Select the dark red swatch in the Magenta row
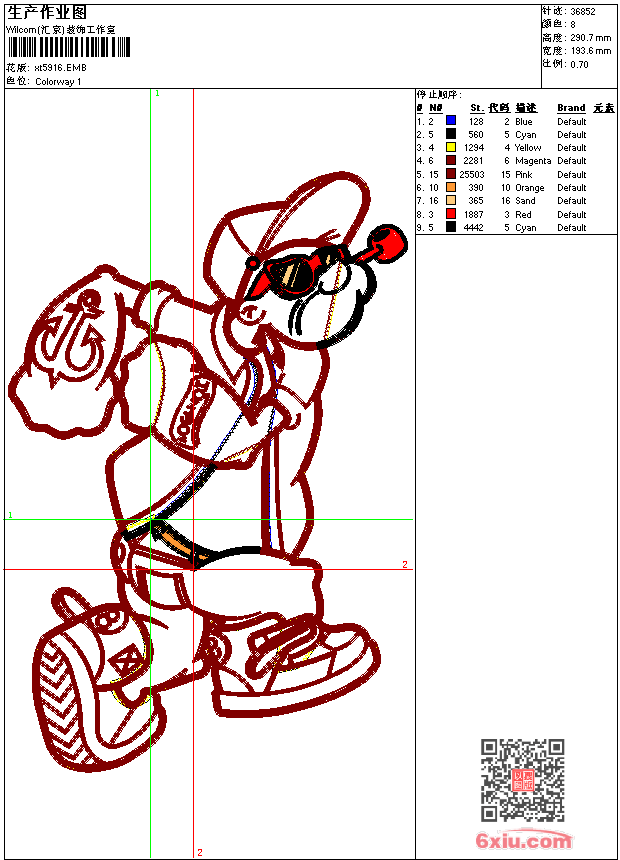620x860 pixels. click(x=451, y=161)
